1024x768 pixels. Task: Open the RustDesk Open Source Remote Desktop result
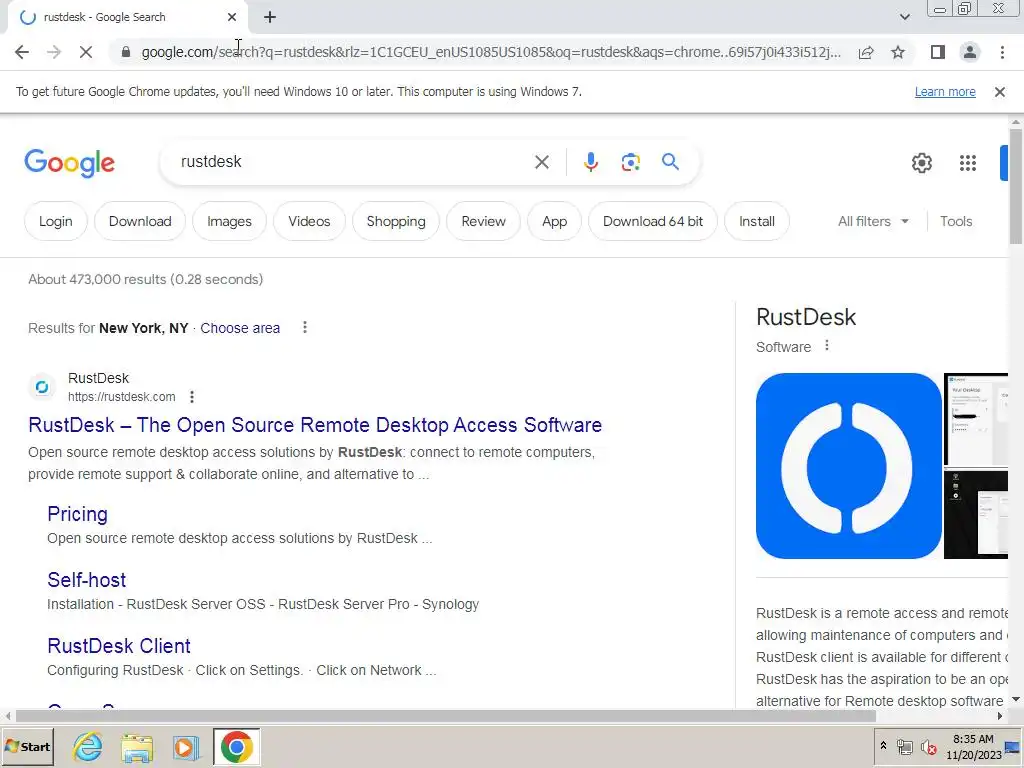click(x=315, y=425)
